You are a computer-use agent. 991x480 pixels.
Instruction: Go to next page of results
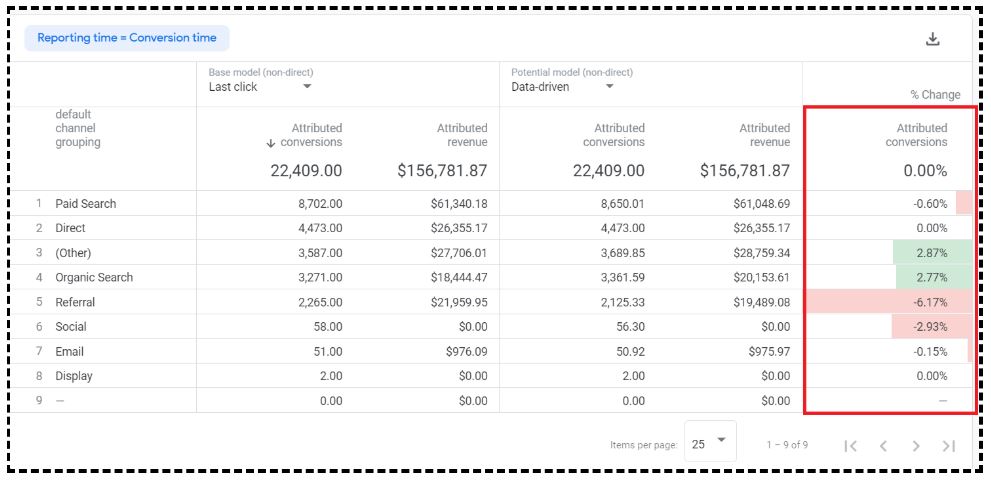[916, 446]
